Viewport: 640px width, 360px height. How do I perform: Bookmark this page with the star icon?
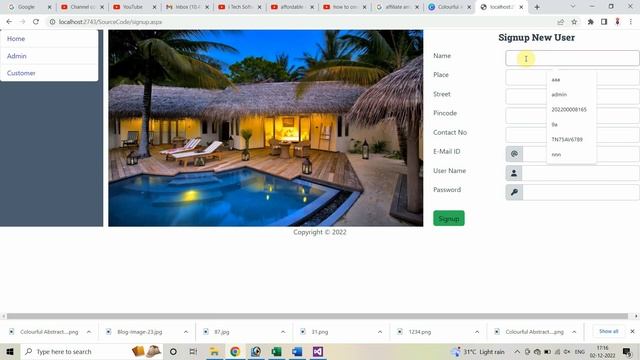tap(574, 22)
